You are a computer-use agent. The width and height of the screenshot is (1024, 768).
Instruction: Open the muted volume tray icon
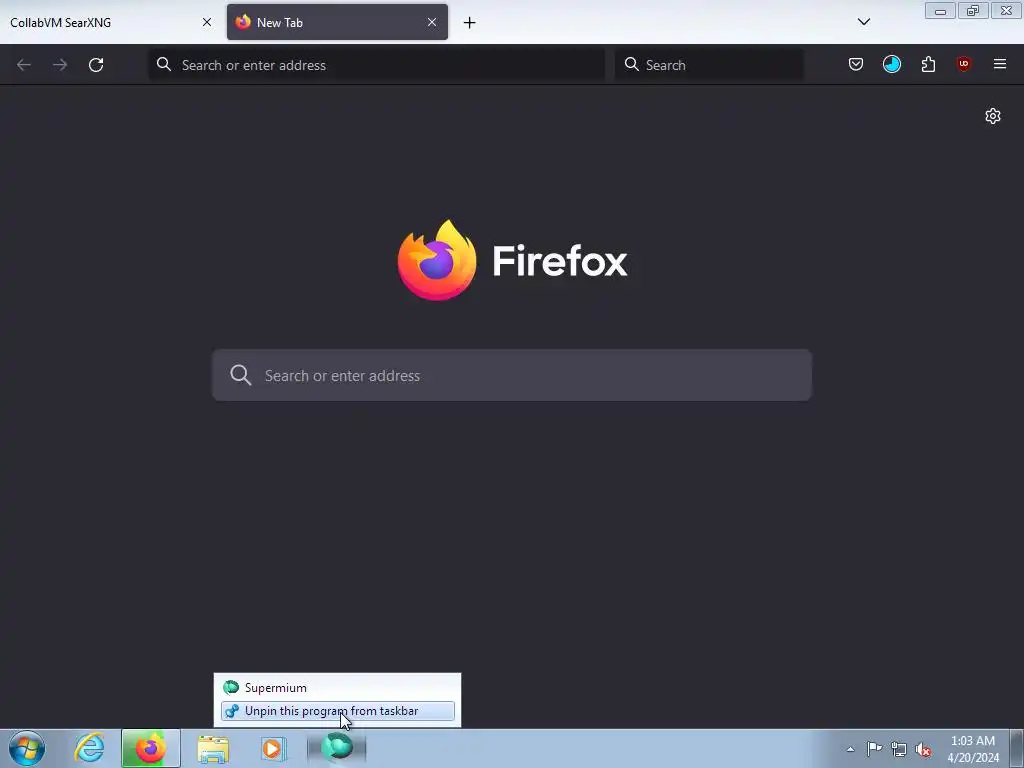pos(923,749)
